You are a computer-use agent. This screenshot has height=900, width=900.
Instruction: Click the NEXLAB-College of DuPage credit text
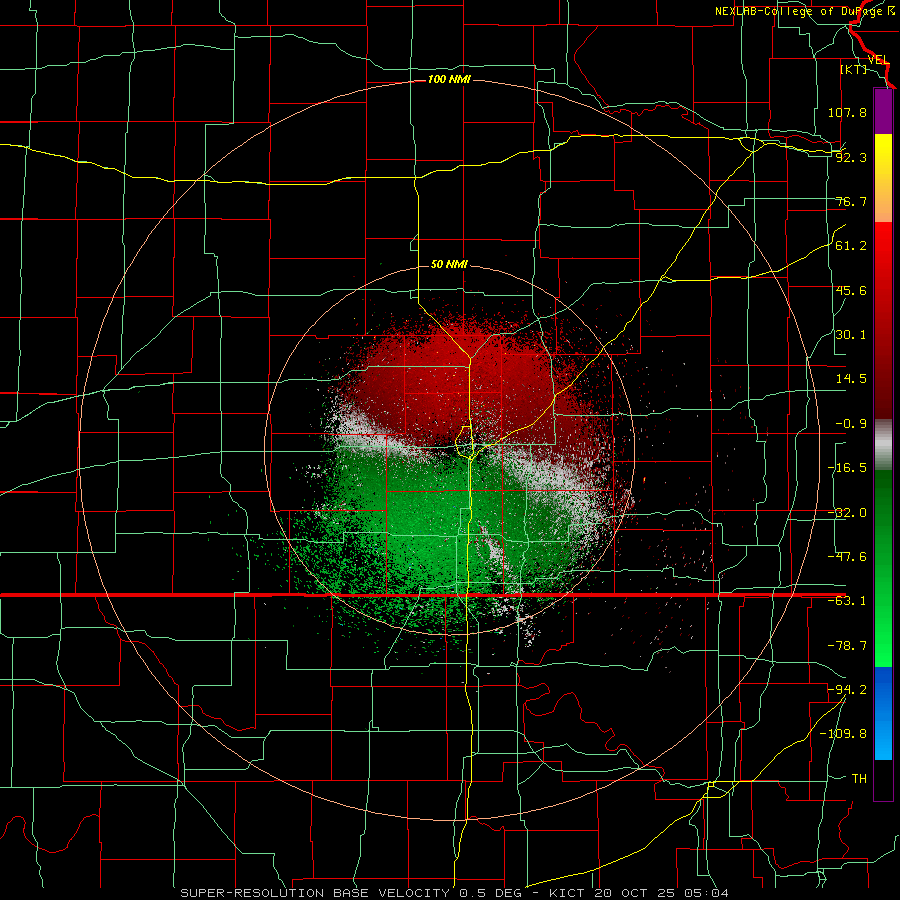[804, 11]
